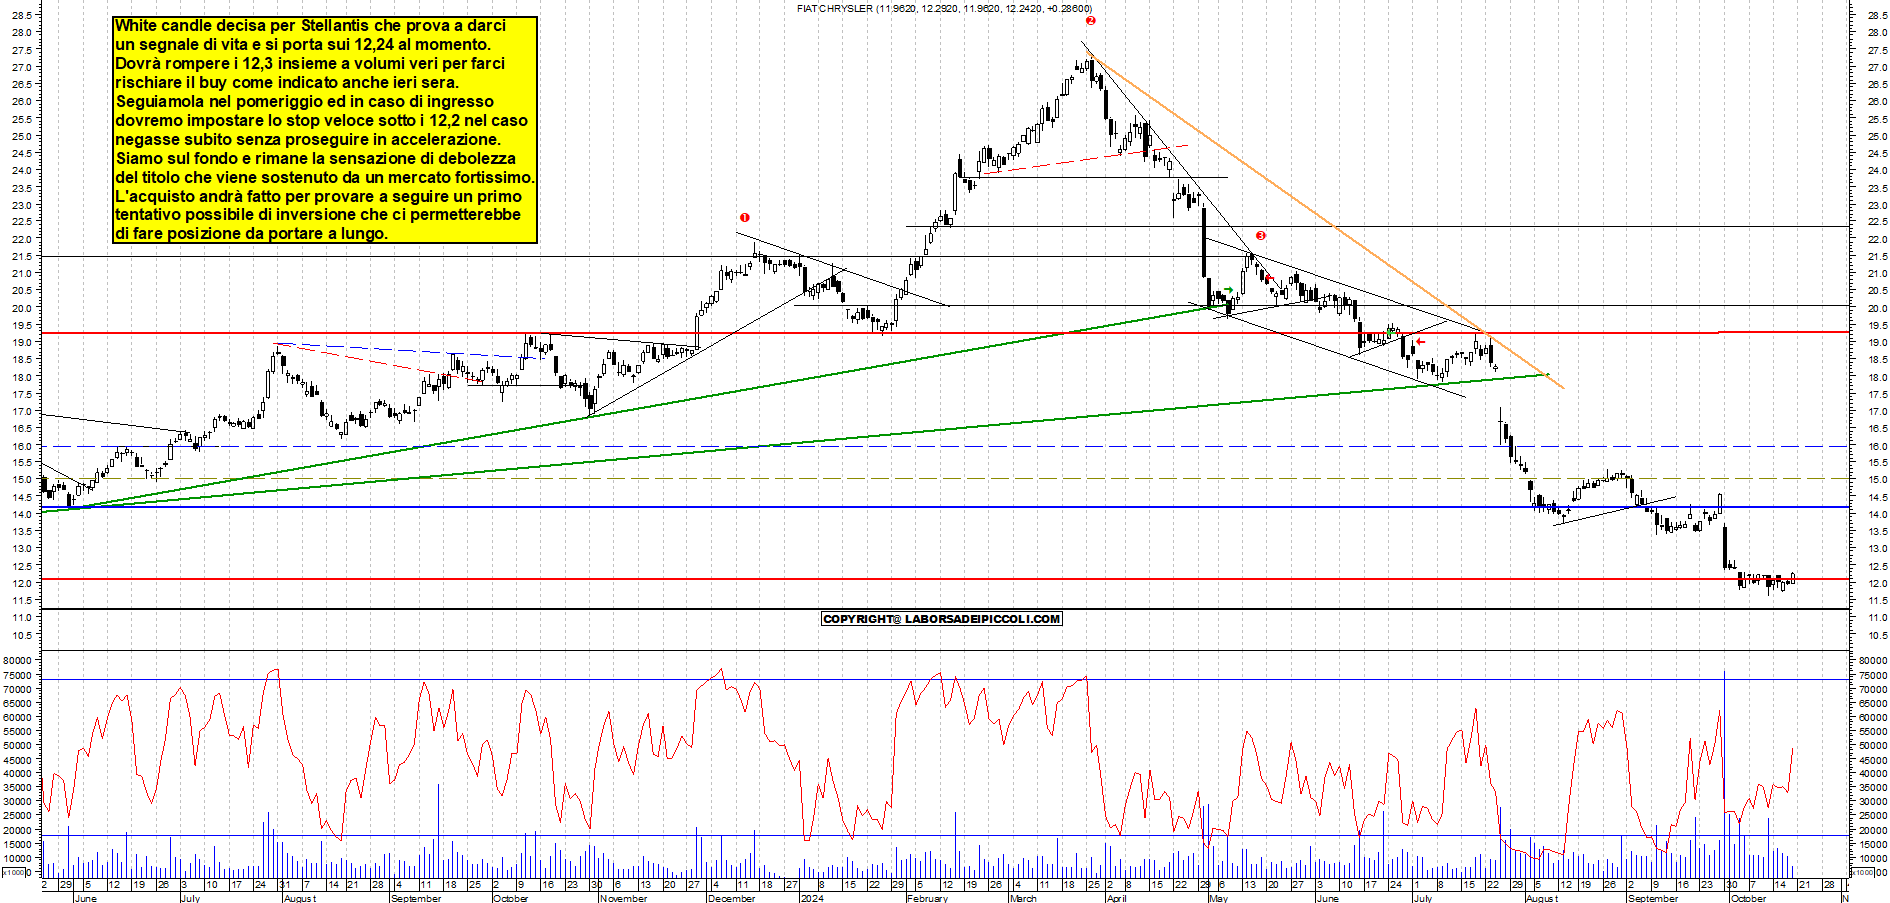Screen dimensions: 1890x903
Task: Click 14.0 on the right price axis
Action: pyautogui.click(x=1877, y=514)
